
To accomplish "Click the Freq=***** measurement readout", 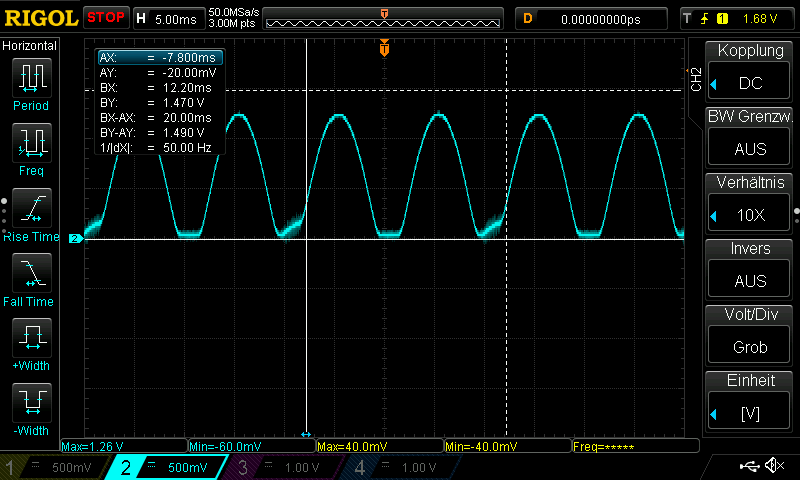I will [x=636, y=446].
